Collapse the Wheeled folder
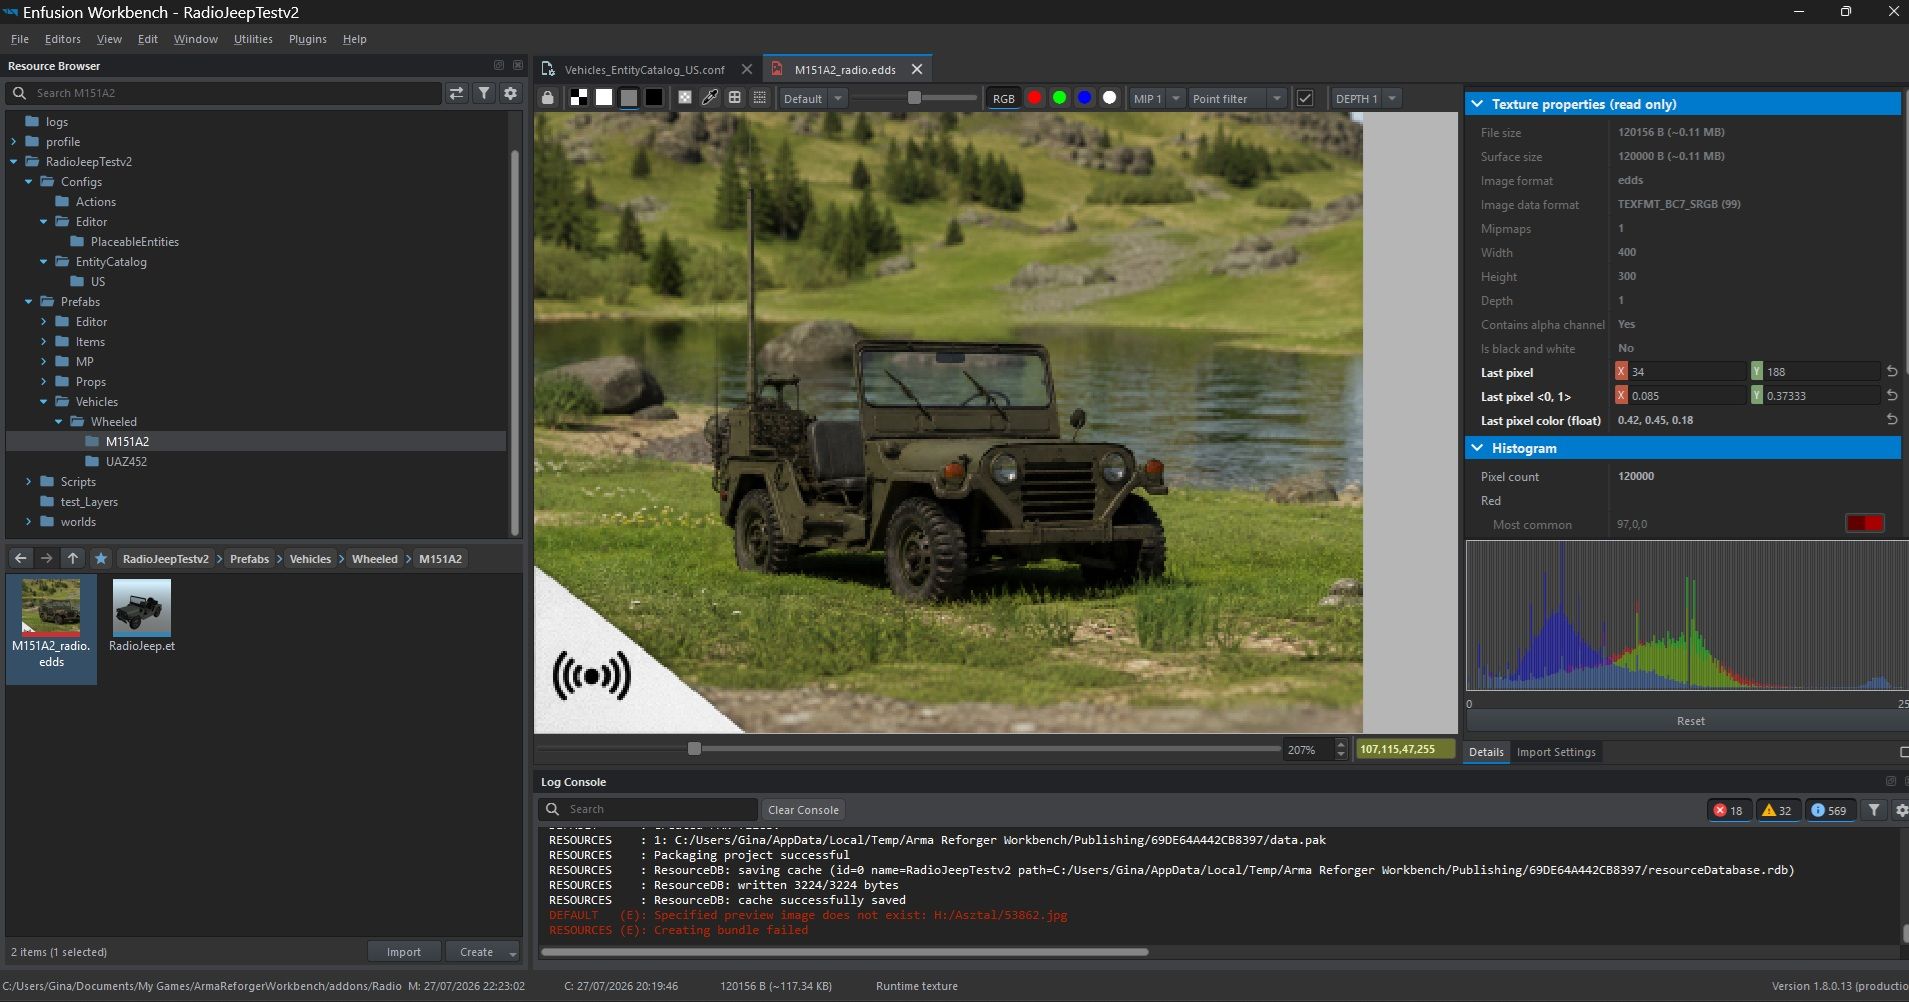Screen dimensions: 1909x1002 (x=59, y=422)
